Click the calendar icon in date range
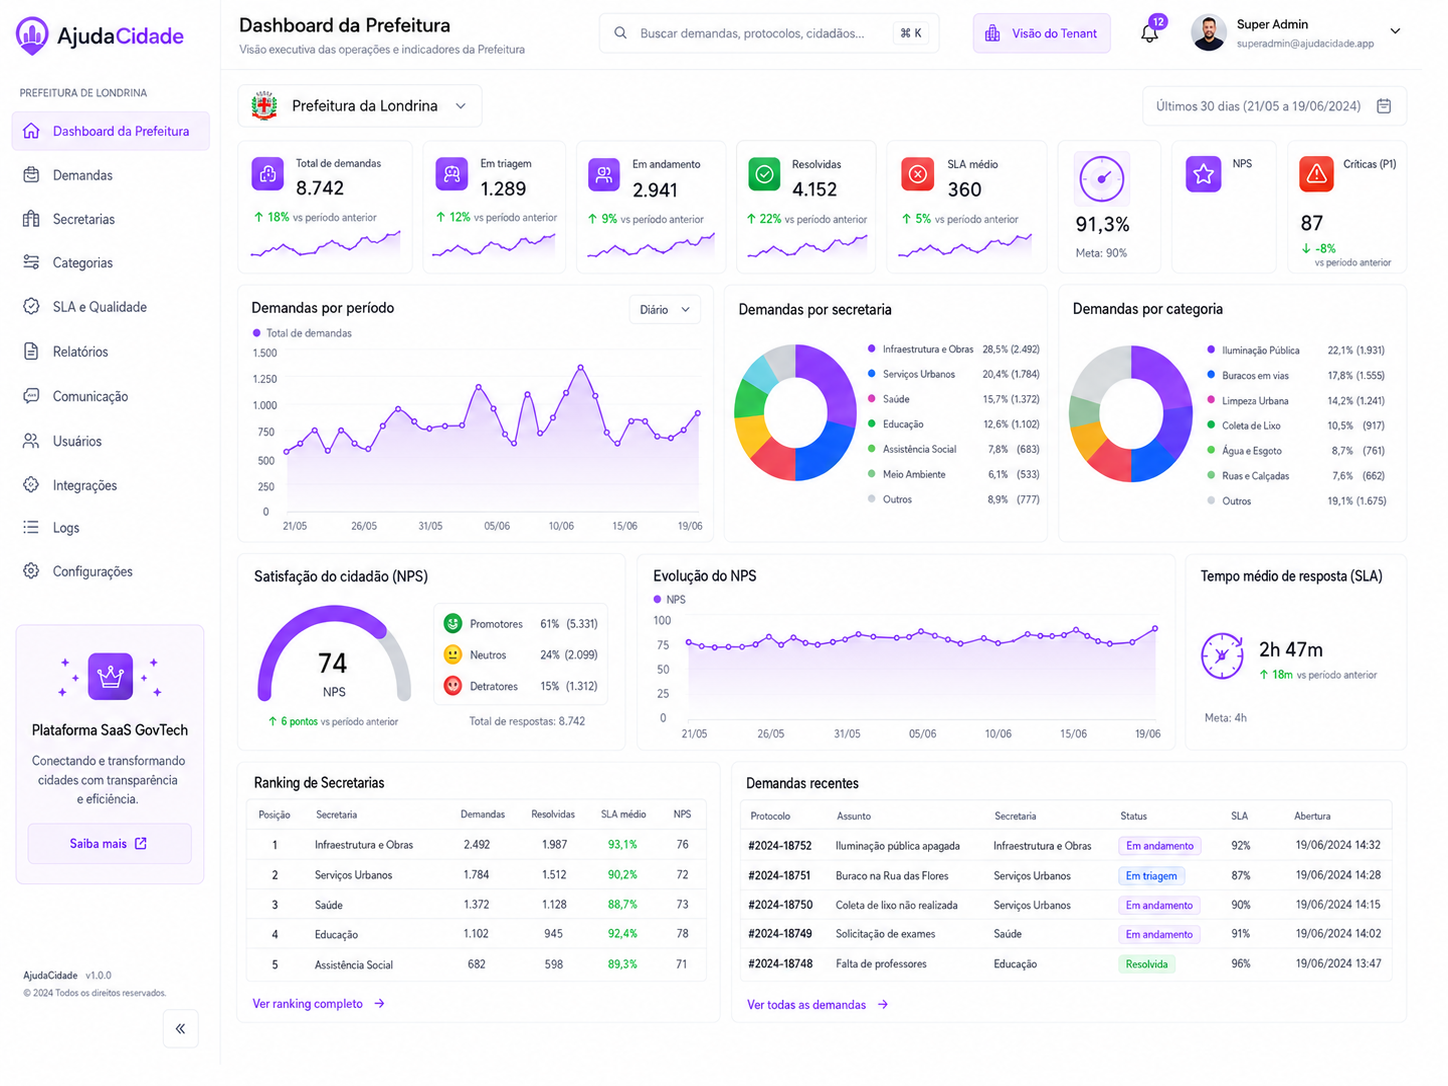 pyautogui.click(x=1384, y=106)
